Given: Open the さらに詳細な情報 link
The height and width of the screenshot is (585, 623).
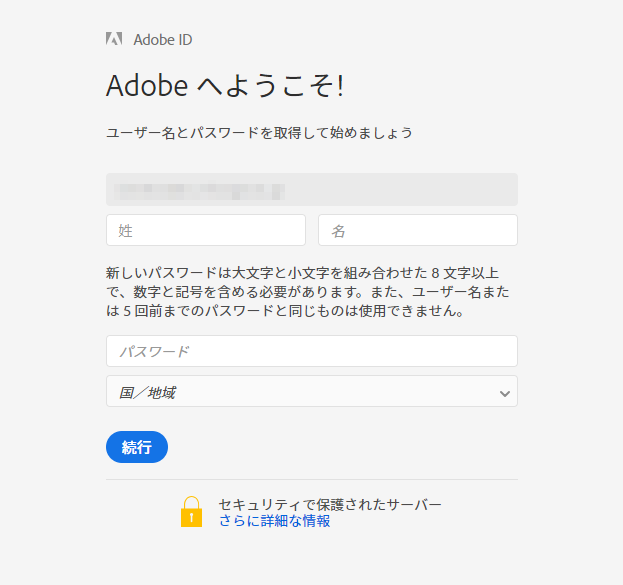Looking at the screenshot, I should 275,521.
